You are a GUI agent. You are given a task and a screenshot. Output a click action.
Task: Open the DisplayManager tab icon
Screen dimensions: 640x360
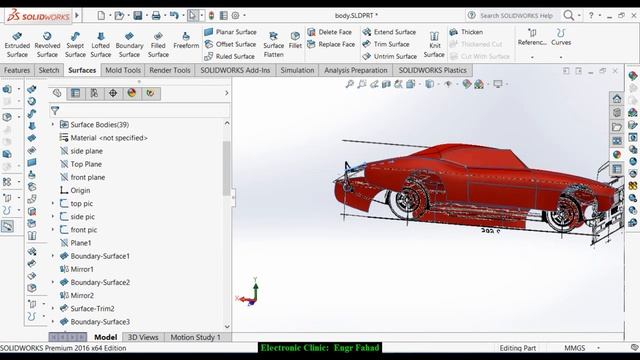click(x=131, y=93)
